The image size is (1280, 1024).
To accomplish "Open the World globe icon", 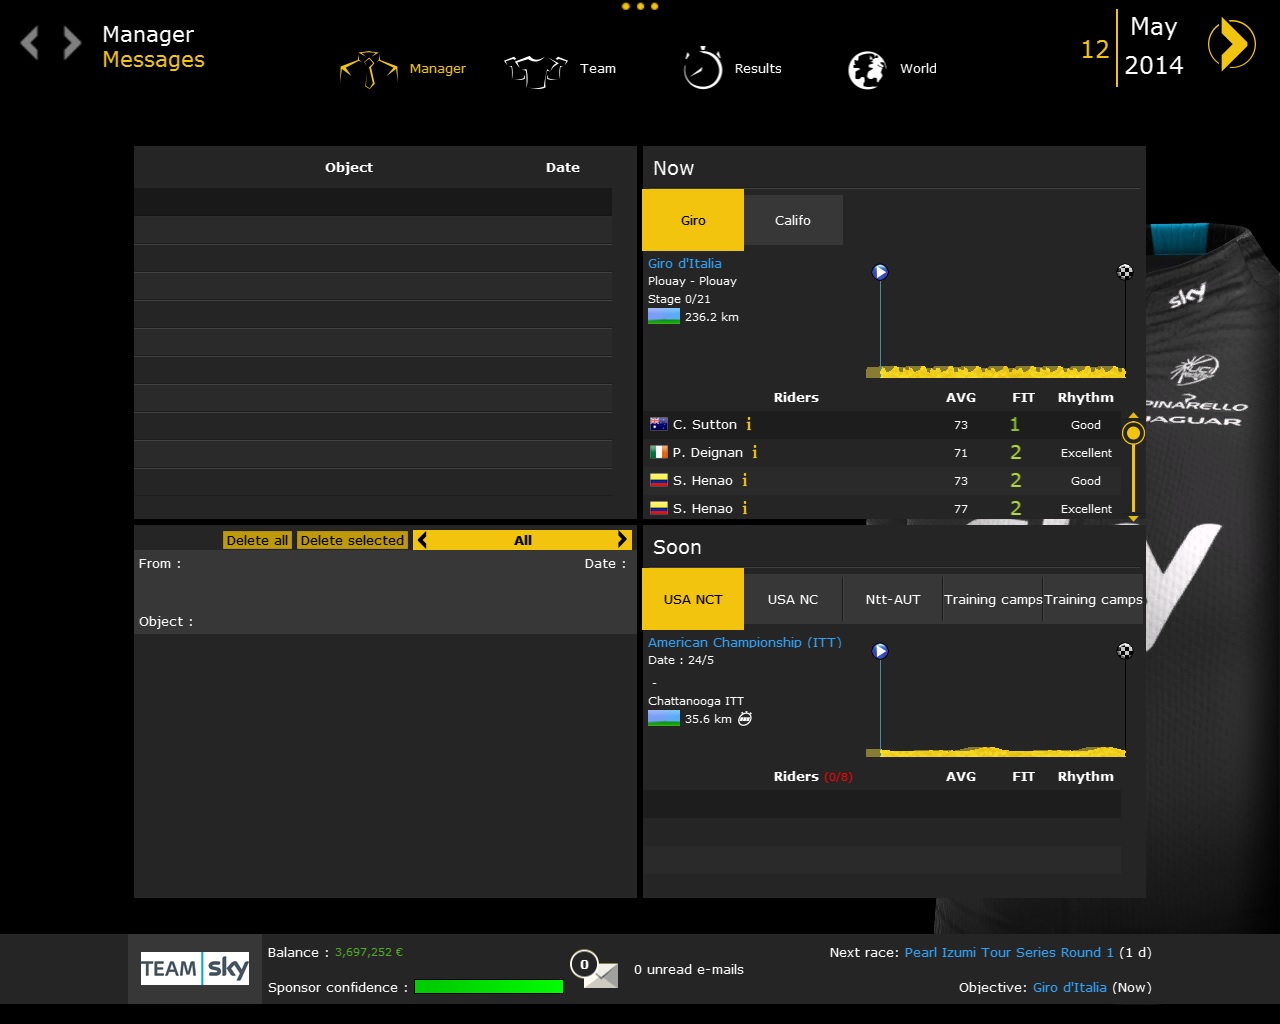I will (866, 70).
